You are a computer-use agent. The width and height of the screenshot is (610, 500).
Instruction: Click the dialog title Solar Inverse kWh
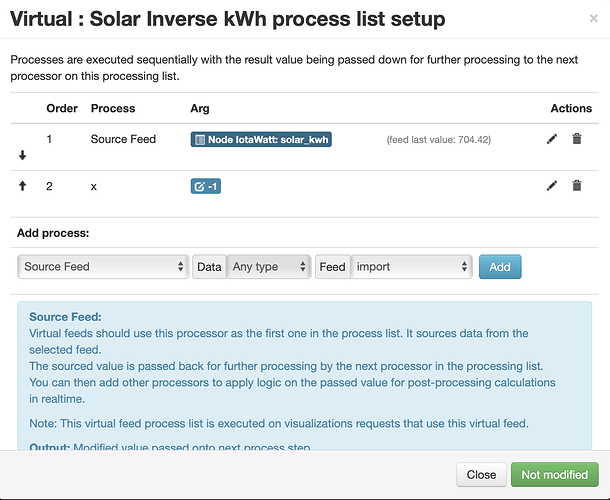coord(228,19)
